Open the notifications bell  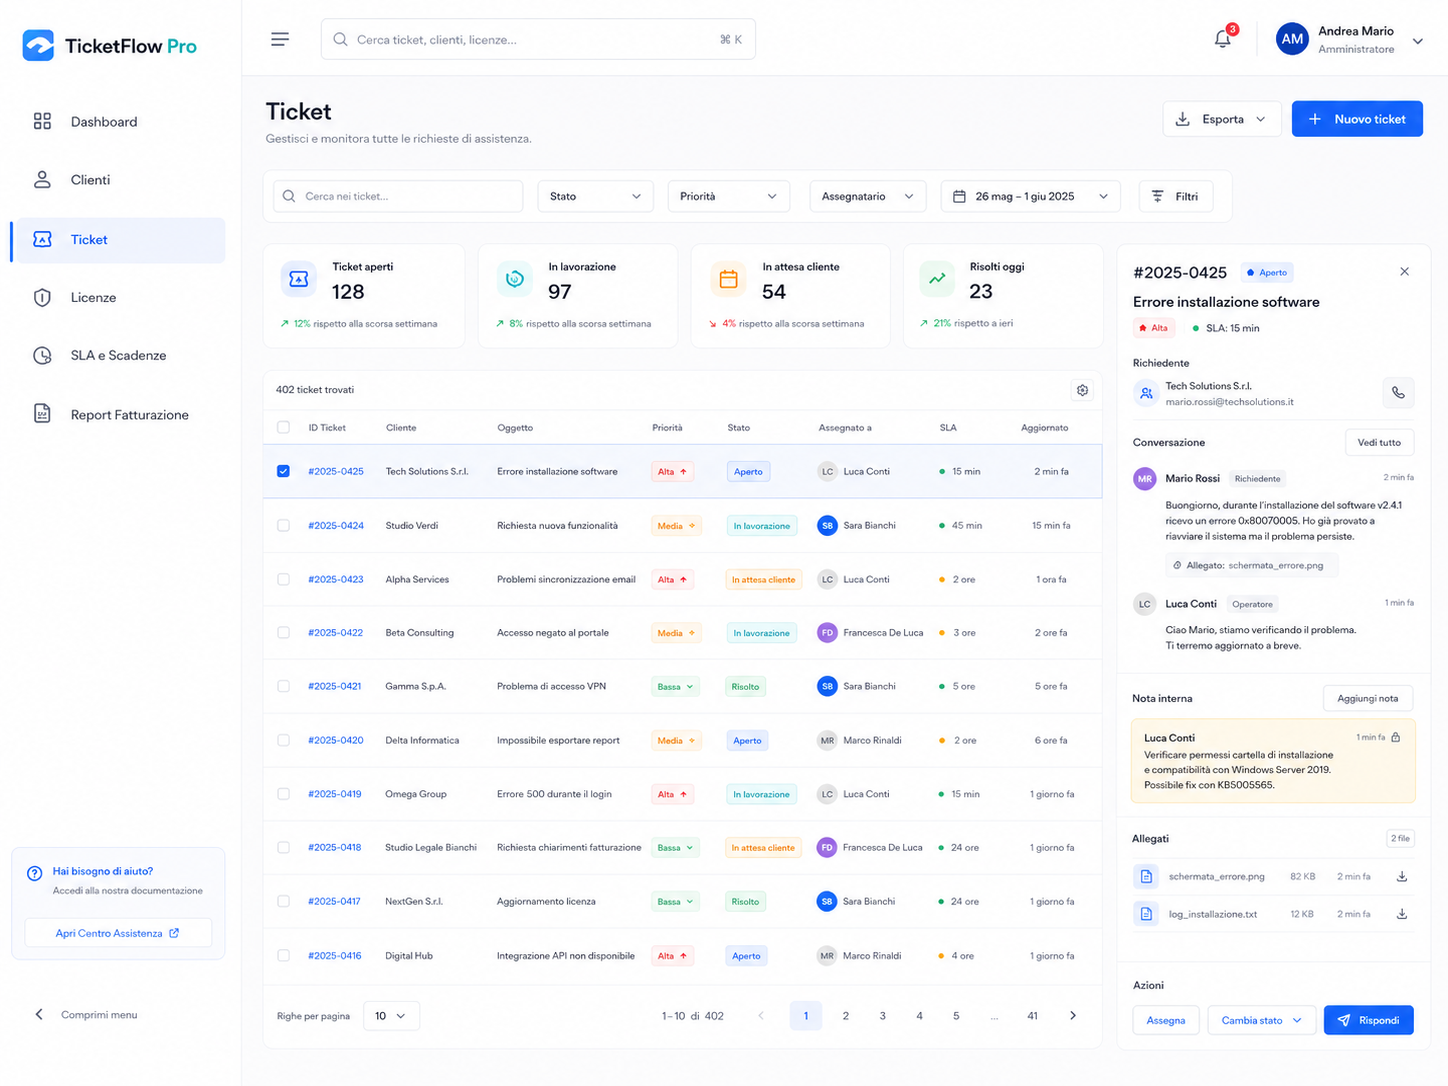click(x=1223, y=39)
